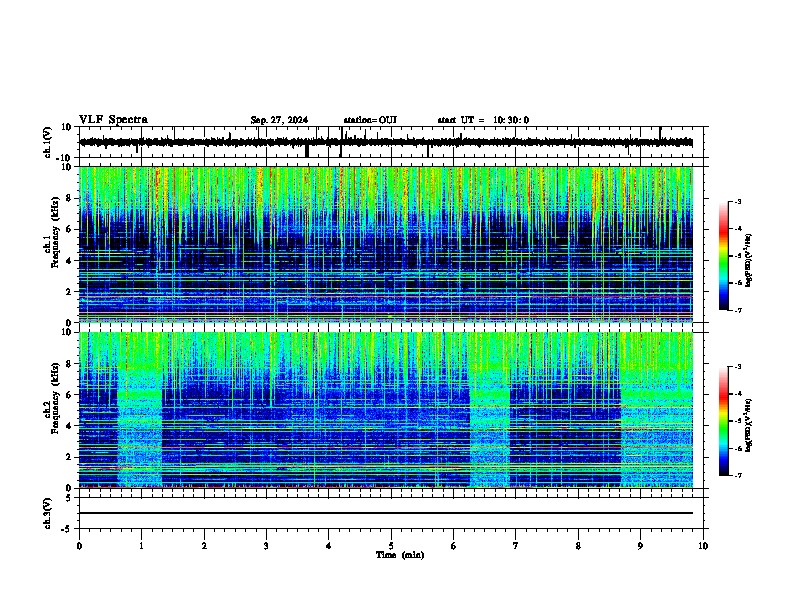The image size is (792, 612).
Task: Click the time axis tick label 0
Action: (79, 546)
